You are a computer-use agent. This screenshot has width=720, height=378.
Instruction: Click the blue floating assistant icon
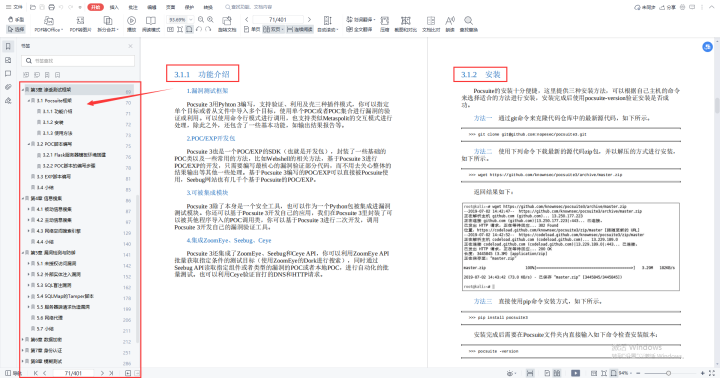tap(708, 47)
